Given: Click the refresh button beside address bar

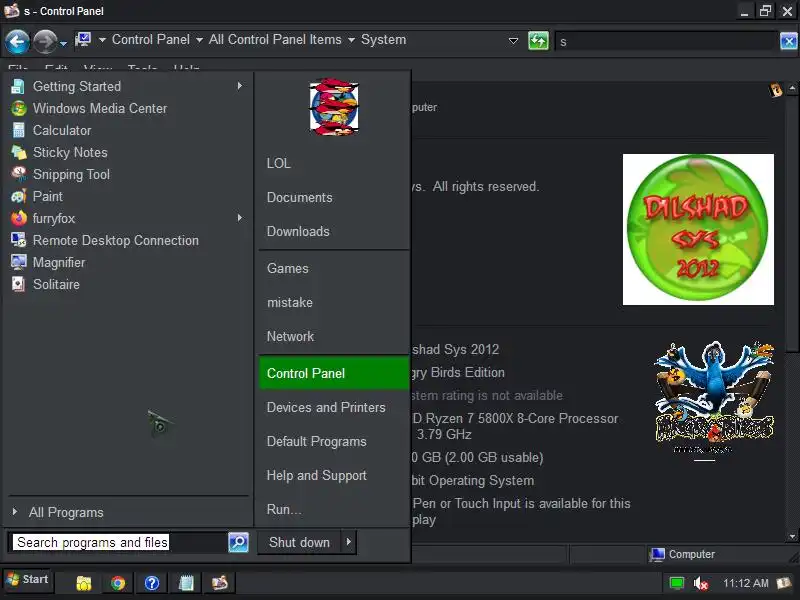Looking at the screenshot, I should point(538,41).
